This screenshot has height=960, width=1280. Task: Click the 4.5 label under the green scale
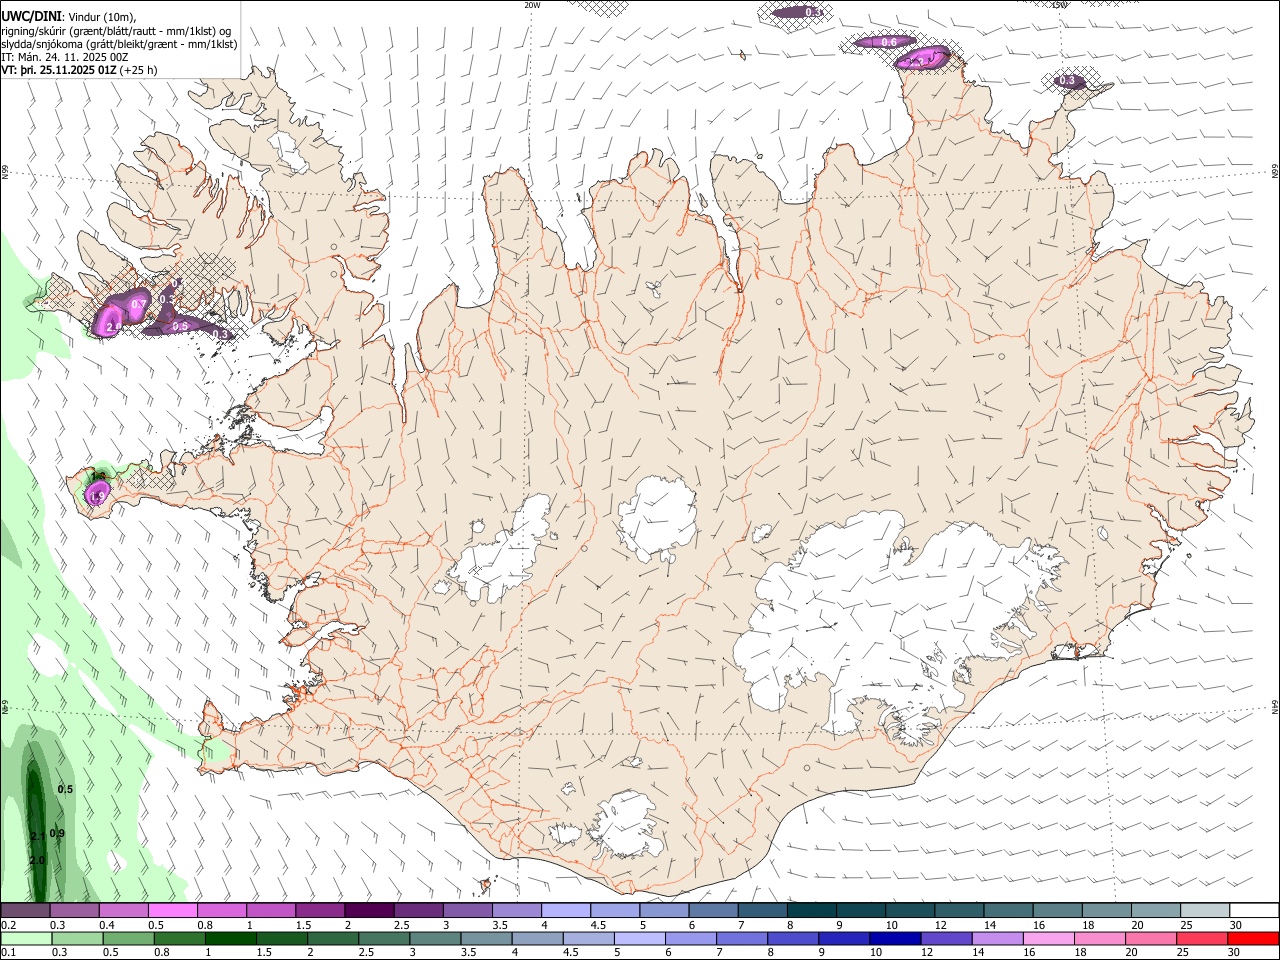coord(573,953)
